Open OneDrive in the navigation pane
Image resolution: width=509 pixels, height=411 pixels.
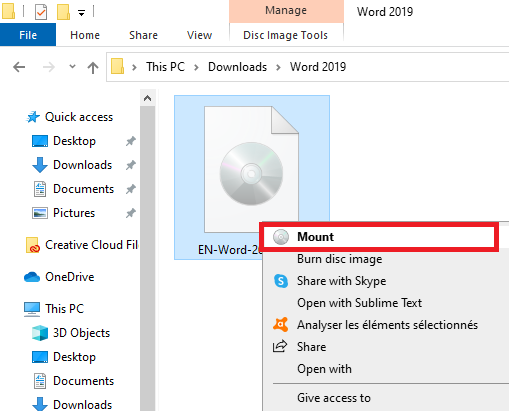click(x=70, y=277)
